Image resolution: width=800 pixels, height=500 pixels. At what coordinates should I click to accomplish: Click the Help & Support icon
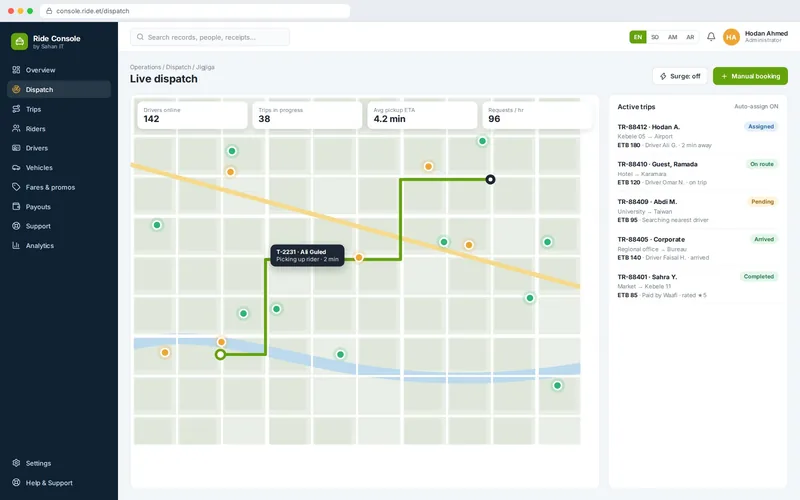tap(16, 482)
